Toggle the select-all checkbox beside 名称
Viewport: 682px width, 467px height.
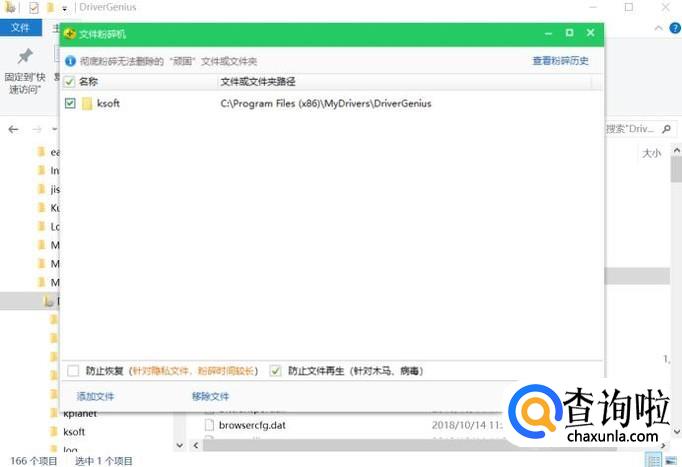(x=70, y=81)
